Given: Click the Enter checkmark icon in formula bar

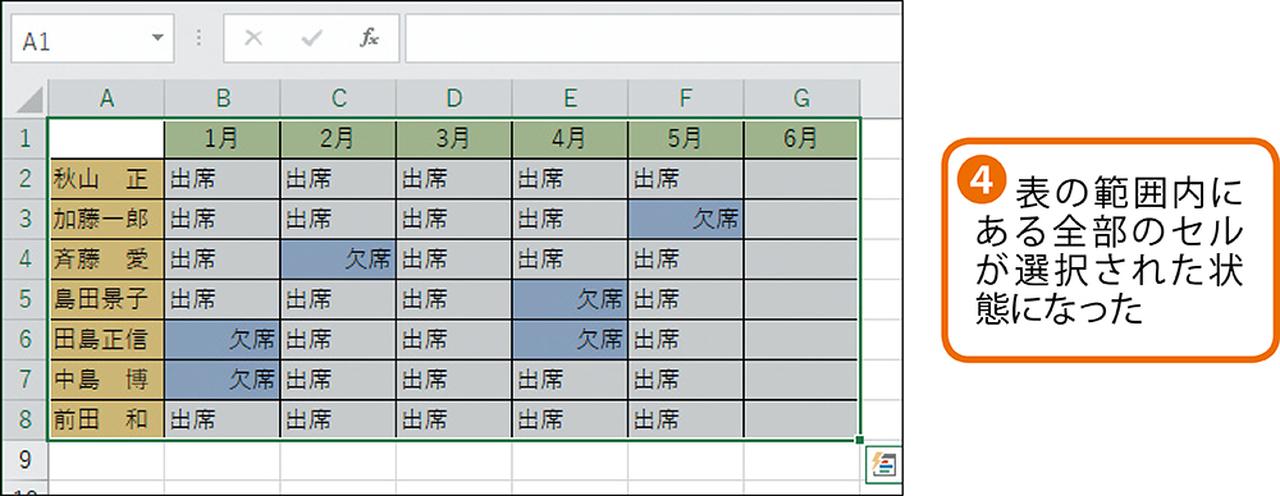Looking at the screenshot, I should click(312, 39).
